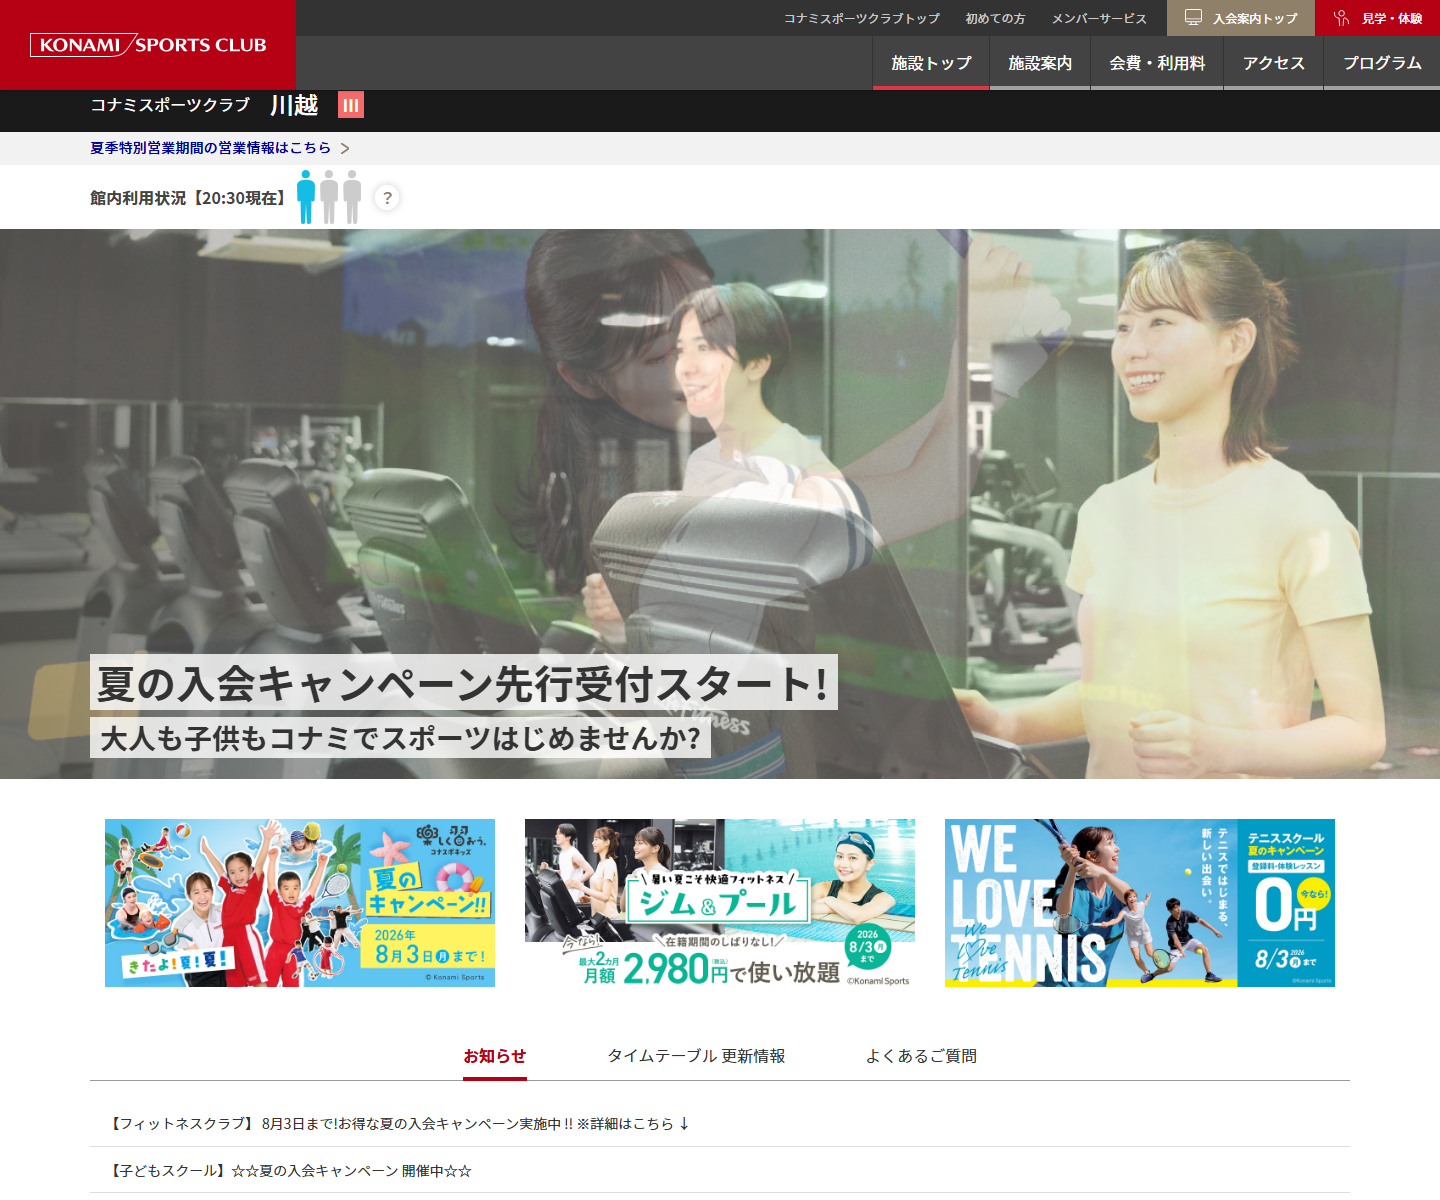This screenshot has height=1200, width=1440.
Task: Open the プログラム navigation item
Action: tap(1382, 63)
